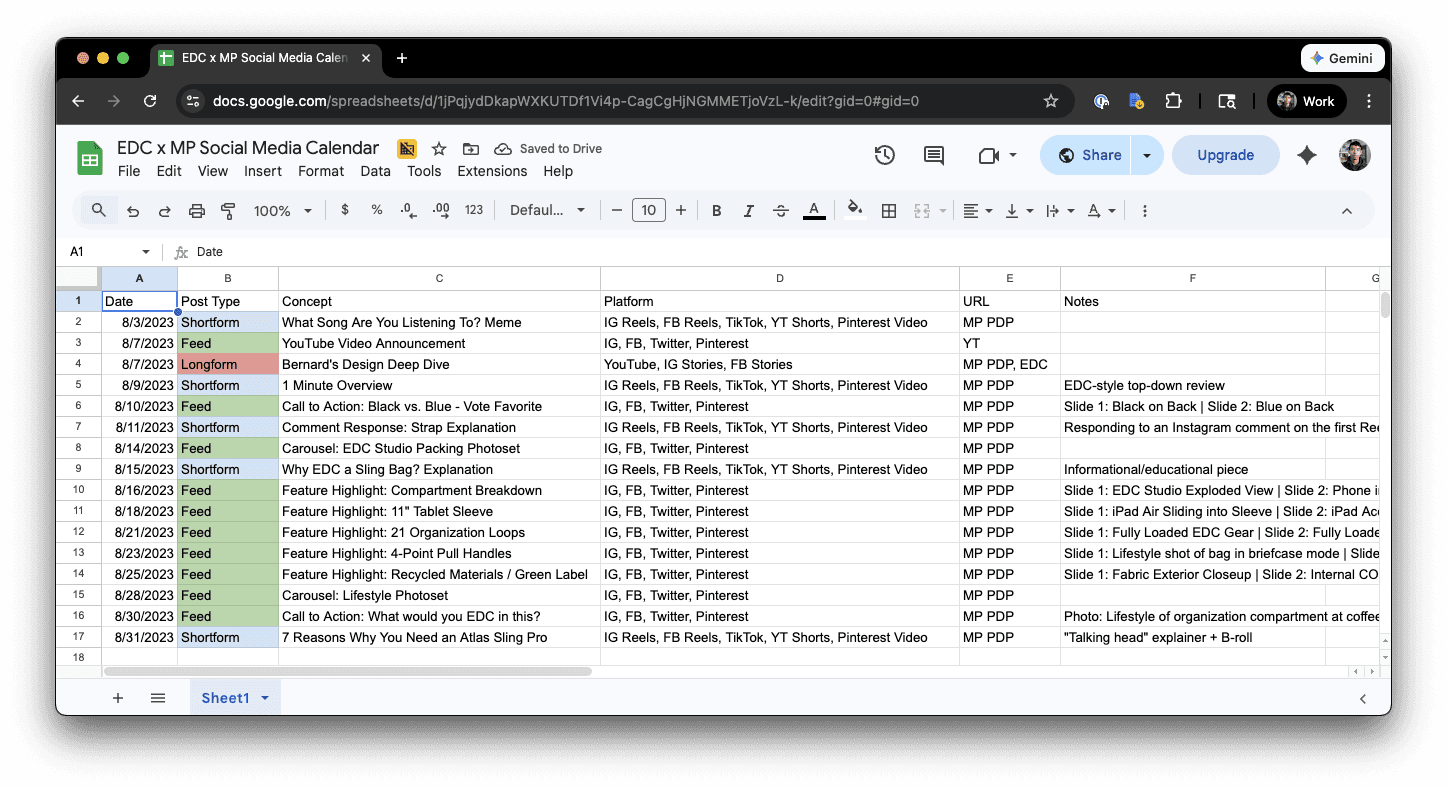Select the paint format tool
Image resolution: width=1447 pixels, height=789 pixels.
pyautogui.click(x=228, y=211)
